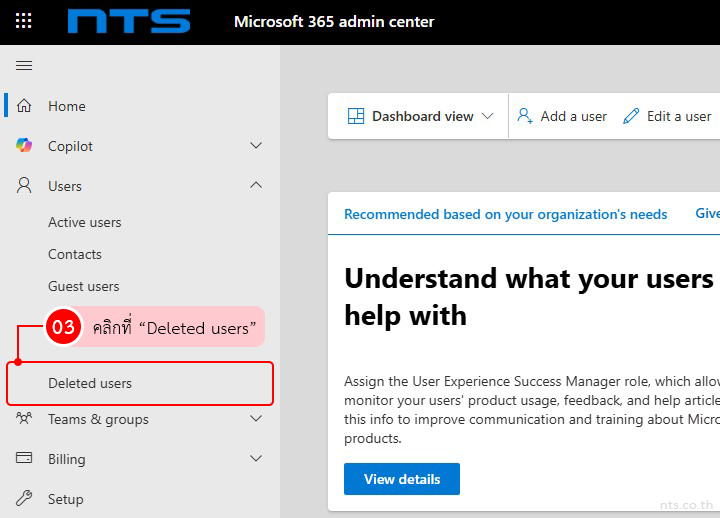Click the NTS logo in header
Viewport: 720px width, 518px height.
pyautogui.click(x=129, y=21)
